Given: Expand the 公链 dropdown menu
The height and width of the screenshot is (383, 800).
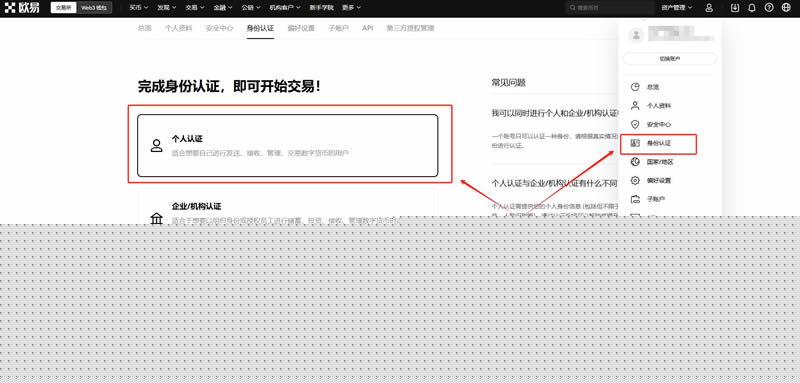Looking at the screenshot, I should 251,8.
